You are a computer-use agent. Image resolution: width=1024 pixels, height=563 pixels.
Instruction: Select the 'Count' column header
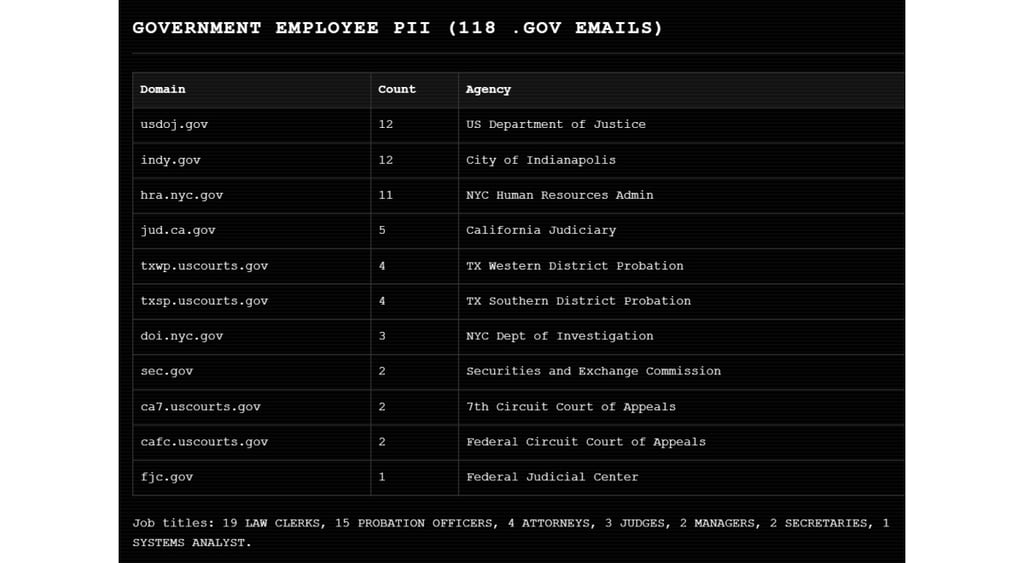pyautogui.click(x=414, y=89)
